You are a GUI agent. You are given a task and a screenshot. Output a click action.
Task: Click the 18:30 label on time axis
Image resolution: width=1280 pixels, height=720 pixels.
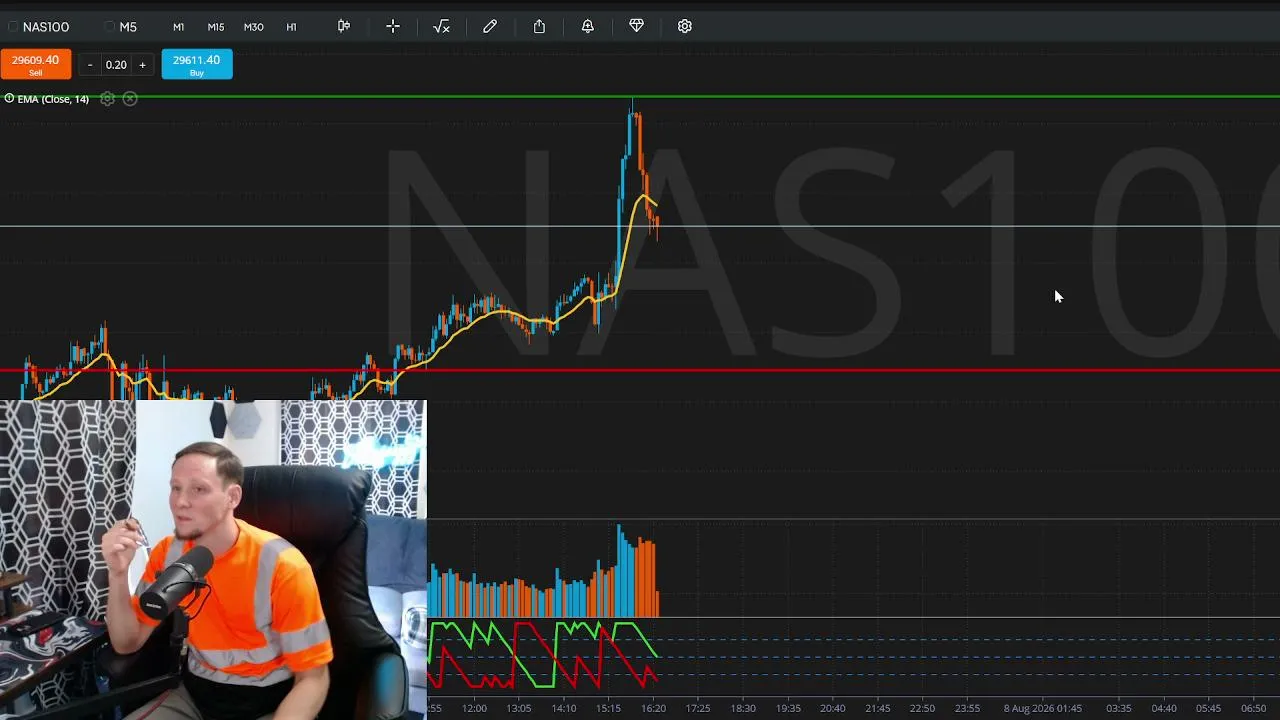coord(743,708)
